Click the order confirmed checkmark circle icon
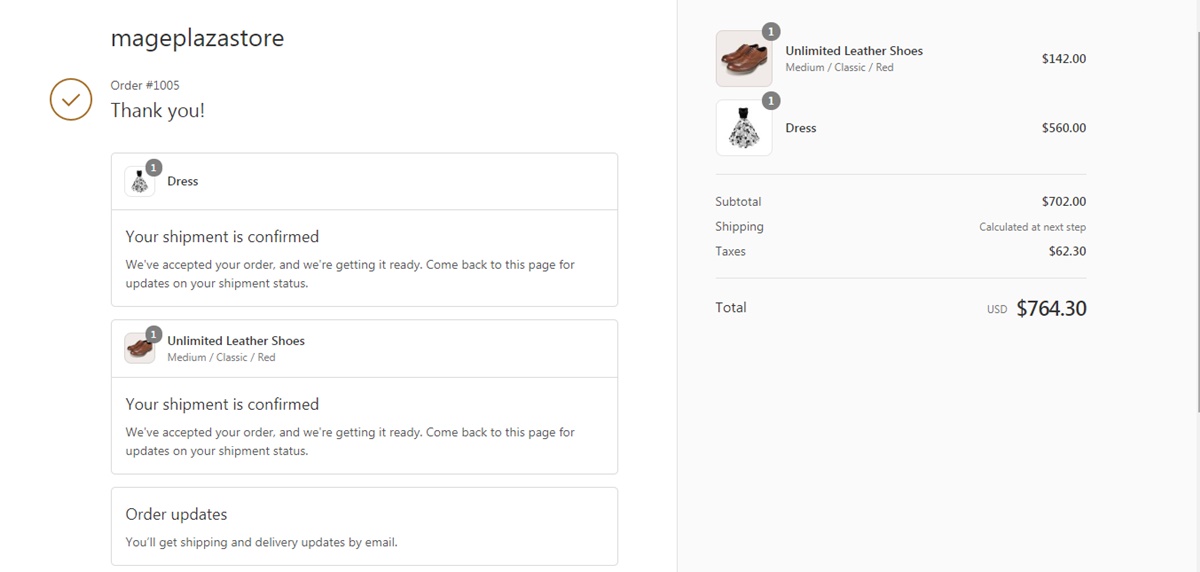1200x572 pixels. click(x=71, y=99)
